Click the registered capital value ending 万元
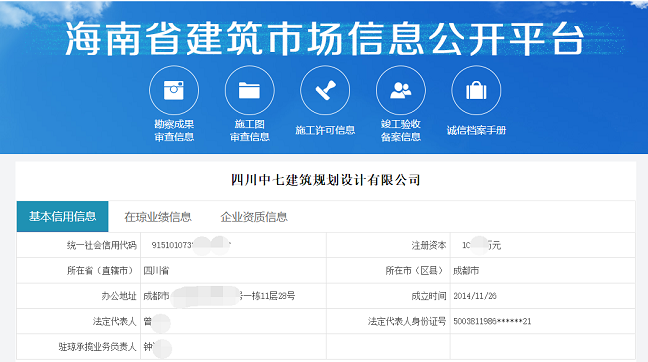 481,245
